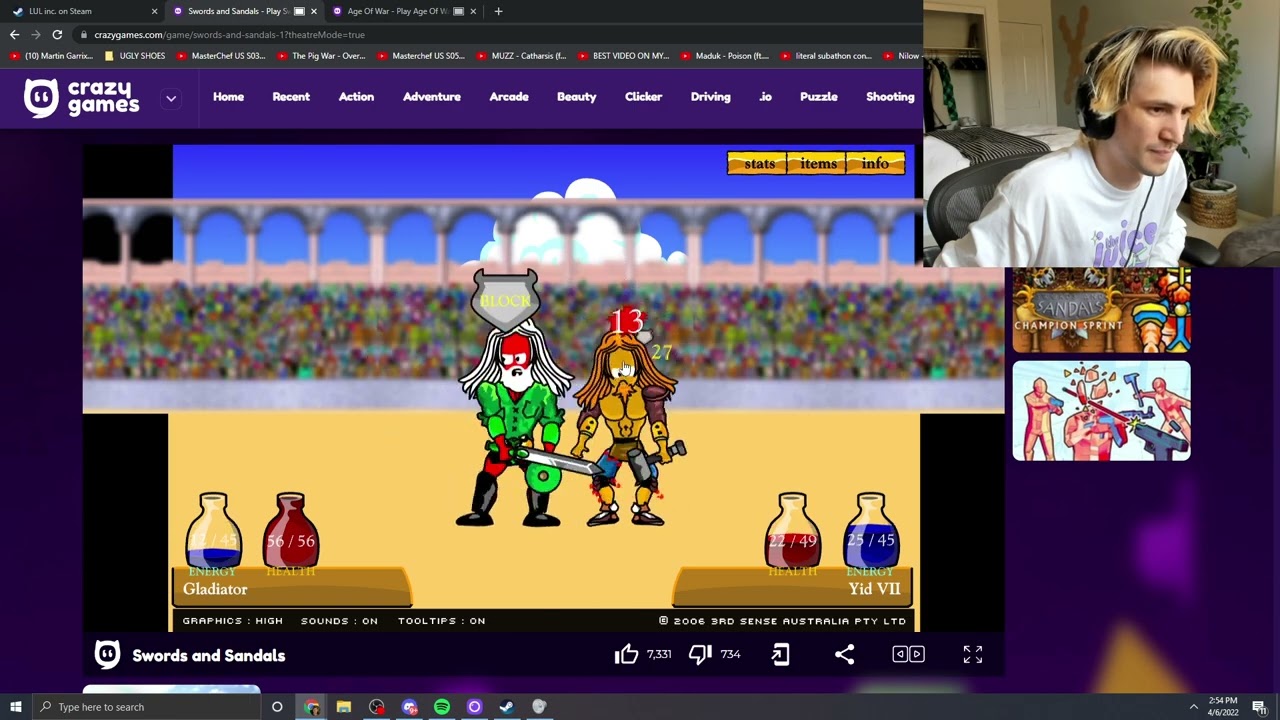This screenshot has height=720, width=1280.
Task: Open the notification center icon
Action: pyautogui.click(x=1259, y=707)
